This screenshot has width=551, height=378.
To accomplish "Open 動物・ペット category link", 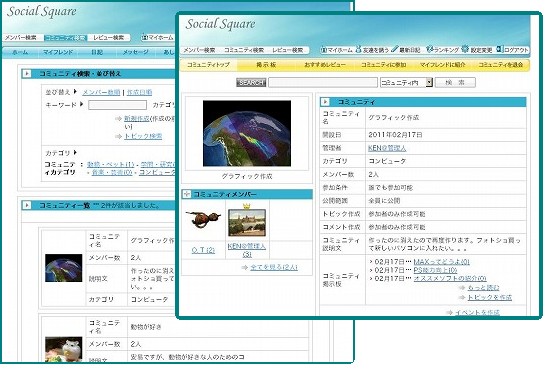I will click(x=111, y=164).
